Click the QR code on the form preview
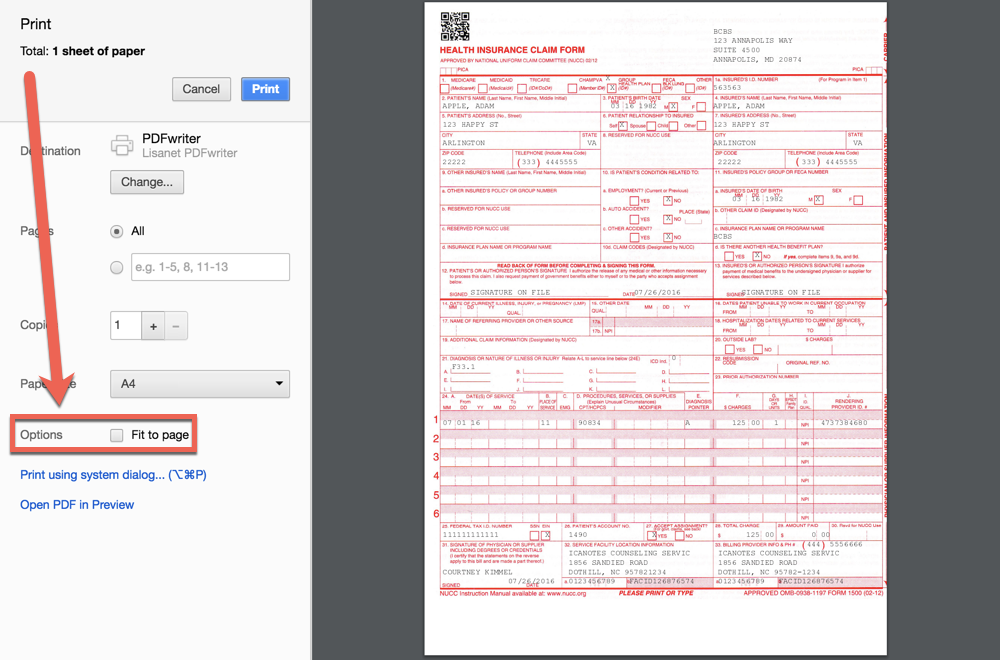1000x660 pixels. pyautogui.click(x=455, y=26)
